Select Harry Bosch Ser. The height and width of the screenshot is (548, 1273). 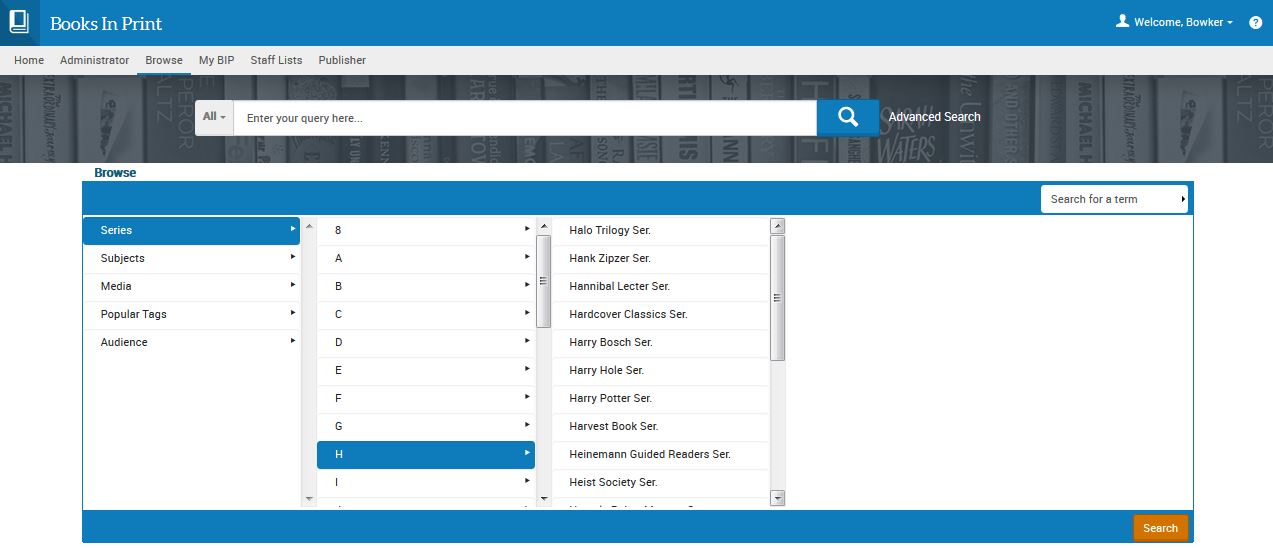pos(661,342)
